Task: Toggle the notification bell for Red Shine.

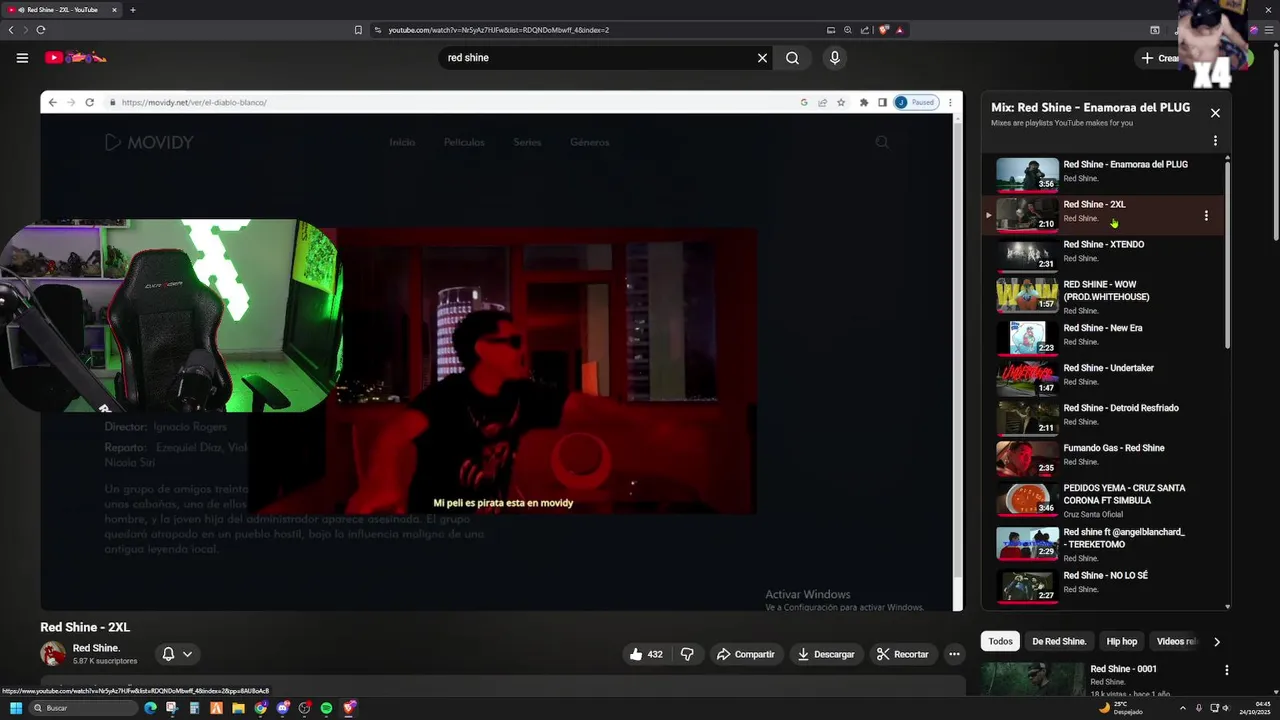Action: pyautogui.click(x=168, y=654)
